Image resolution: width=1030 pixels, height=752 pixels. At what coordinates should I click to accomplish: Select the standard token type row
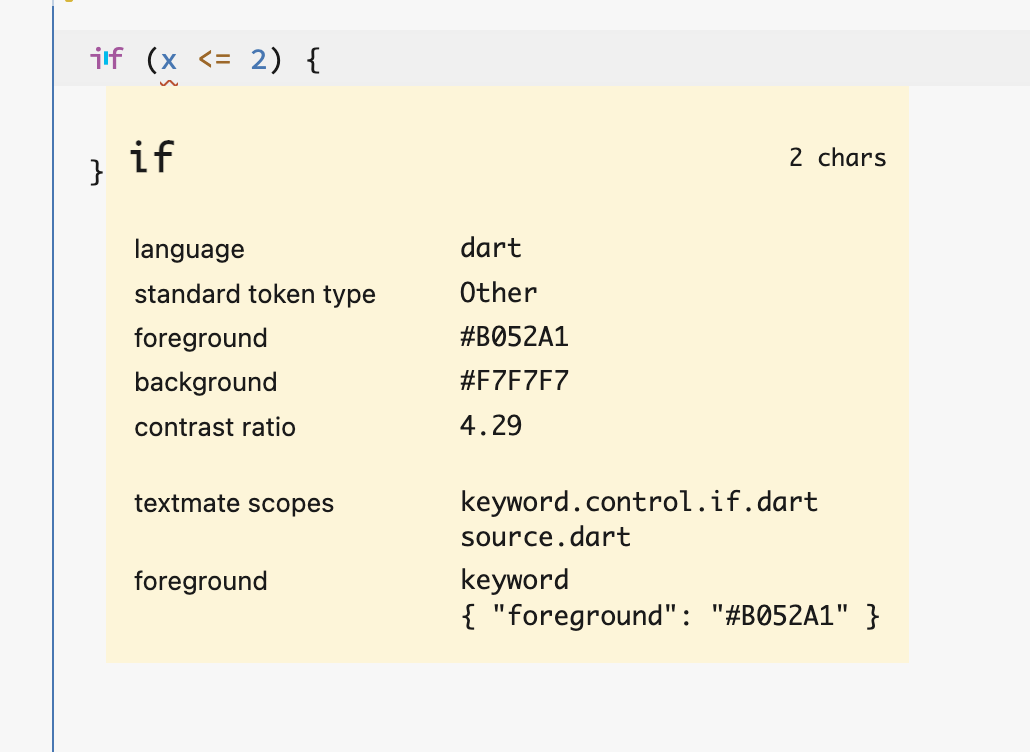click(255, 294)
